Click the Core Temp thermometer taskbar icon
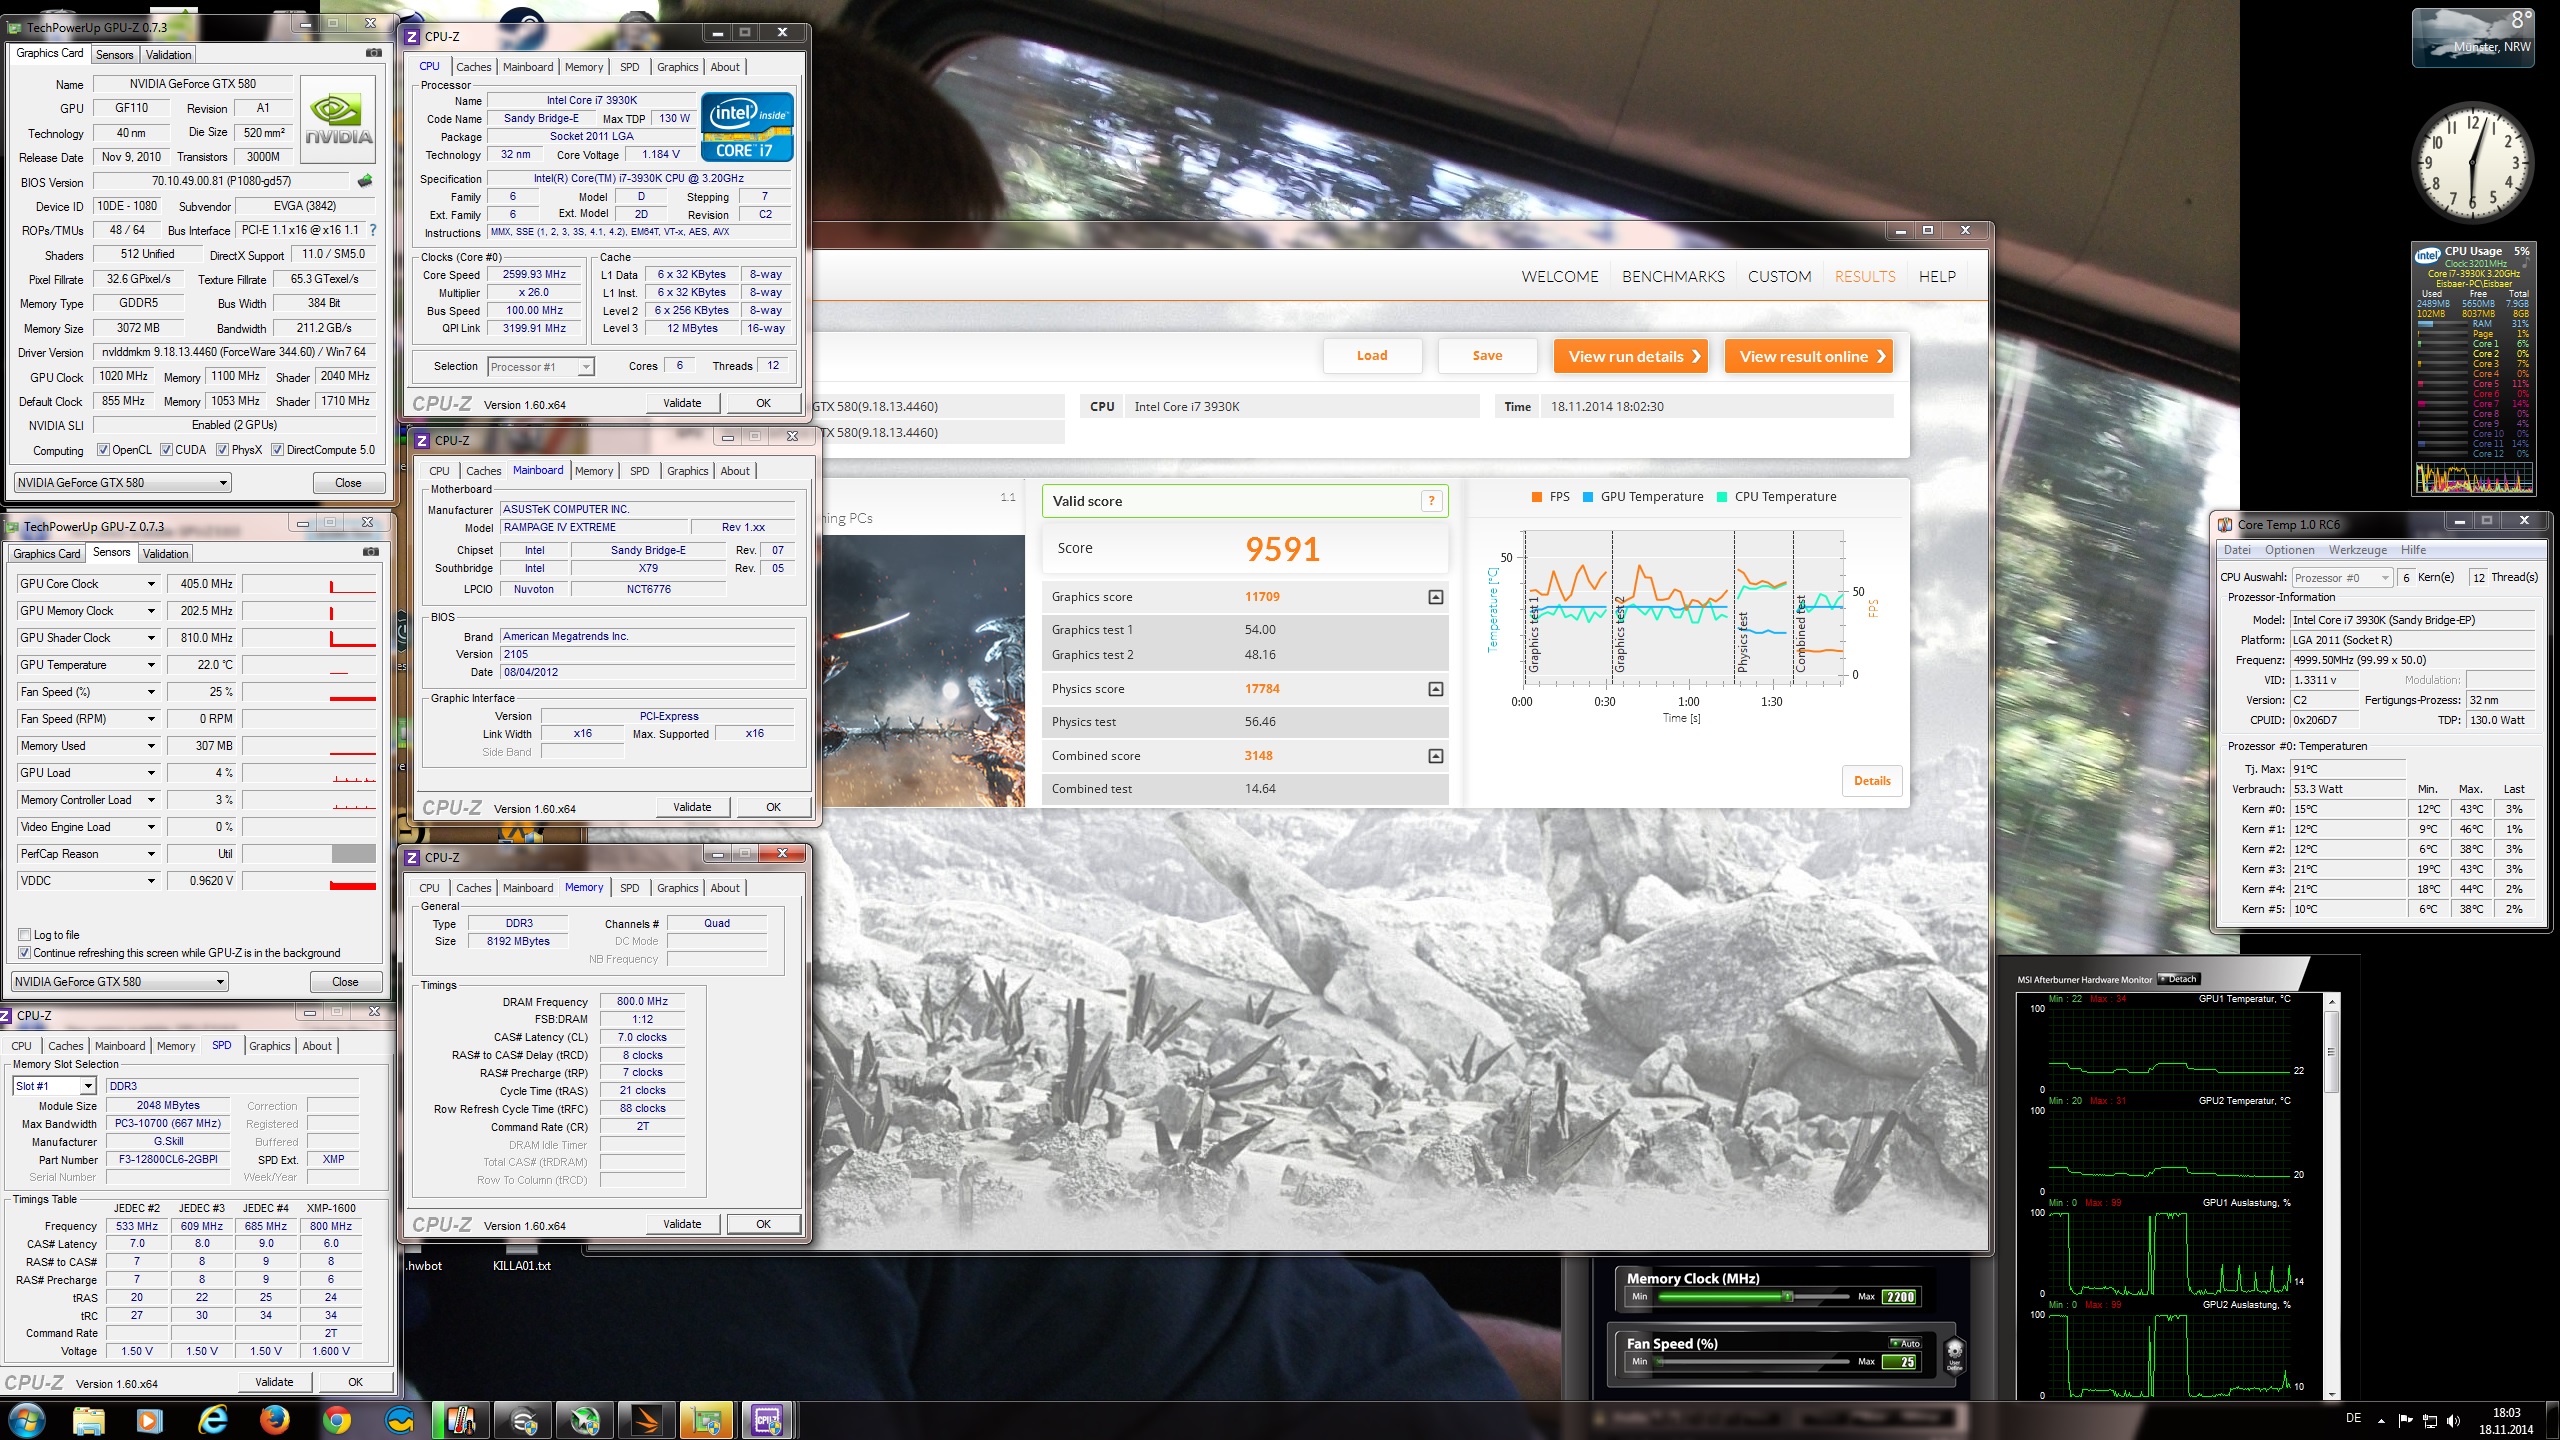This screenshot has width=2560, height=1440. point(460,1420)
